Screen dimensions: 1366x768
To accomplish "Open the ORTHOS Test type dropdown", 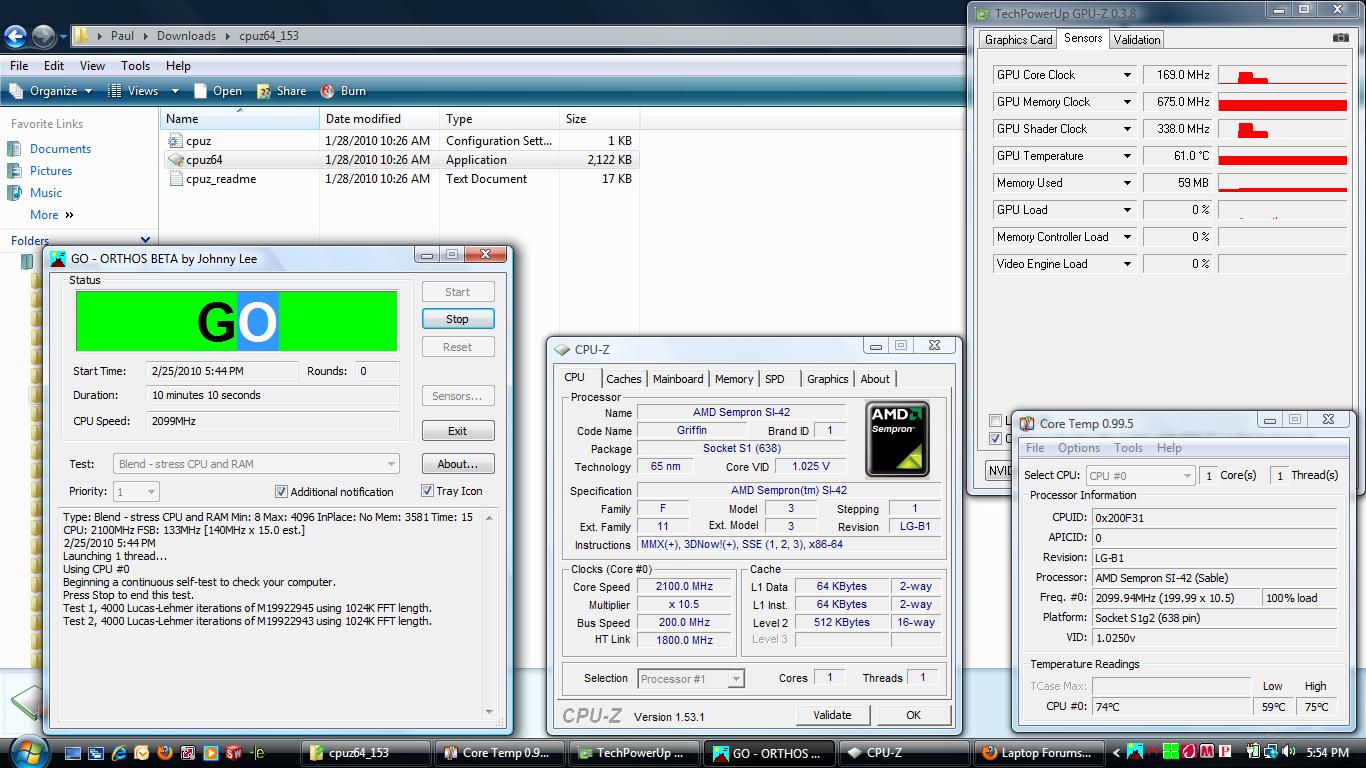I will pyautogui.click(x=257, y=464).
